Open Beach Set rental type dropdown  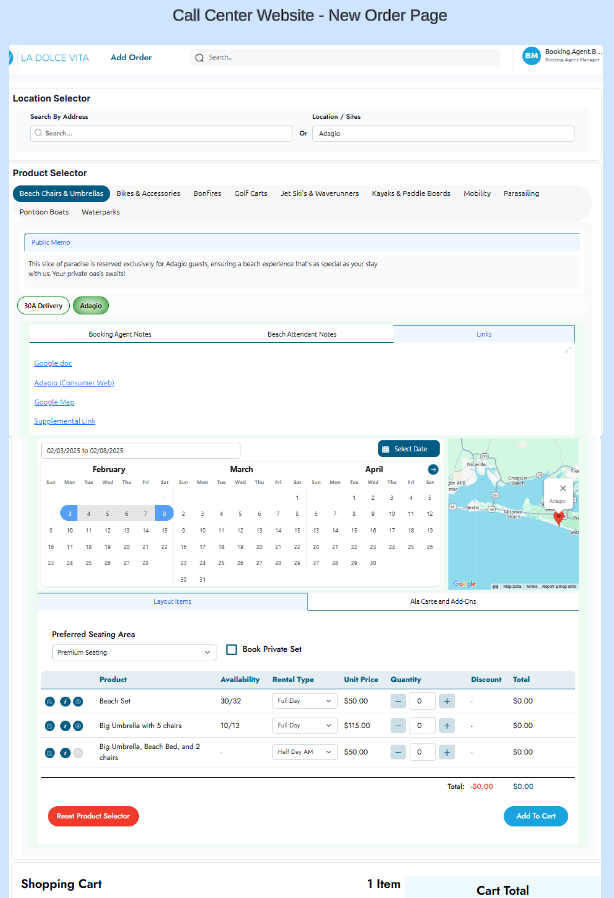[x=304, y=701]
